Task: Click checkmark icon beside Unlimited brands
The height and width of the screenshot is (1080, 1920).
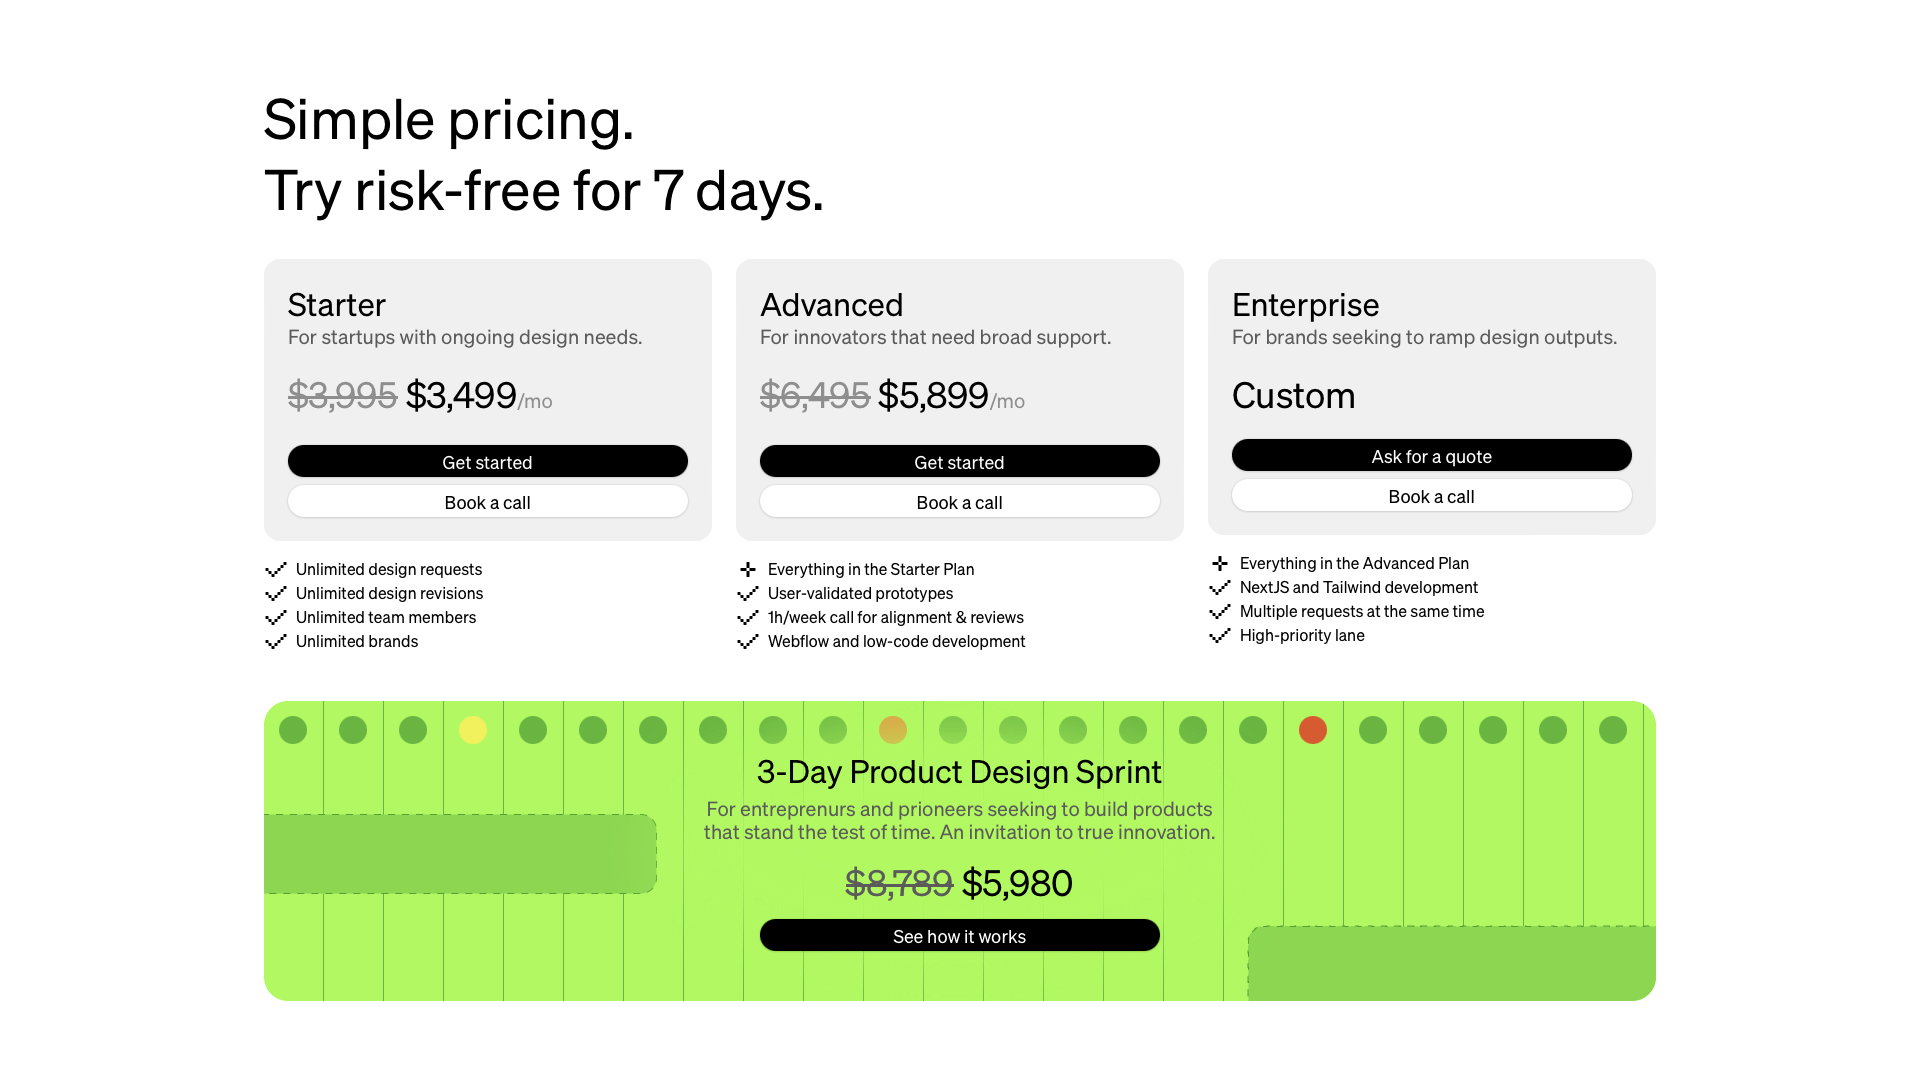Action: click(276, 641)
